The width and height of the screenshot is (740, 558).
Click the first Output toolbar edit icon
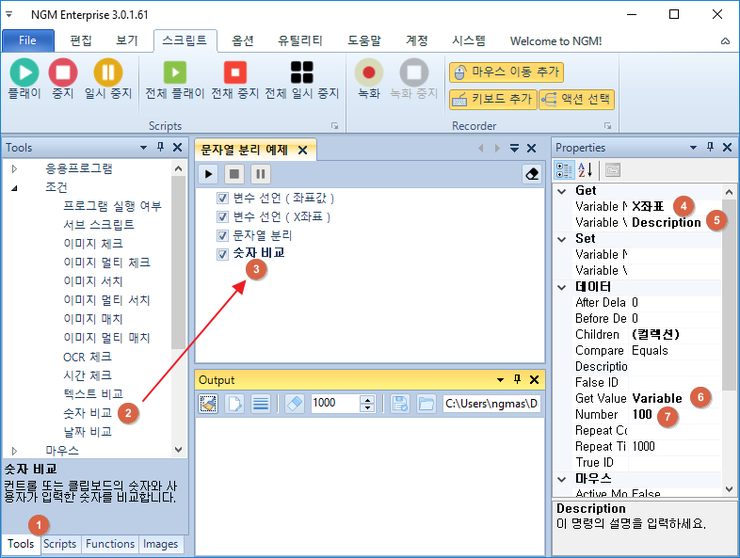point(208,404)
